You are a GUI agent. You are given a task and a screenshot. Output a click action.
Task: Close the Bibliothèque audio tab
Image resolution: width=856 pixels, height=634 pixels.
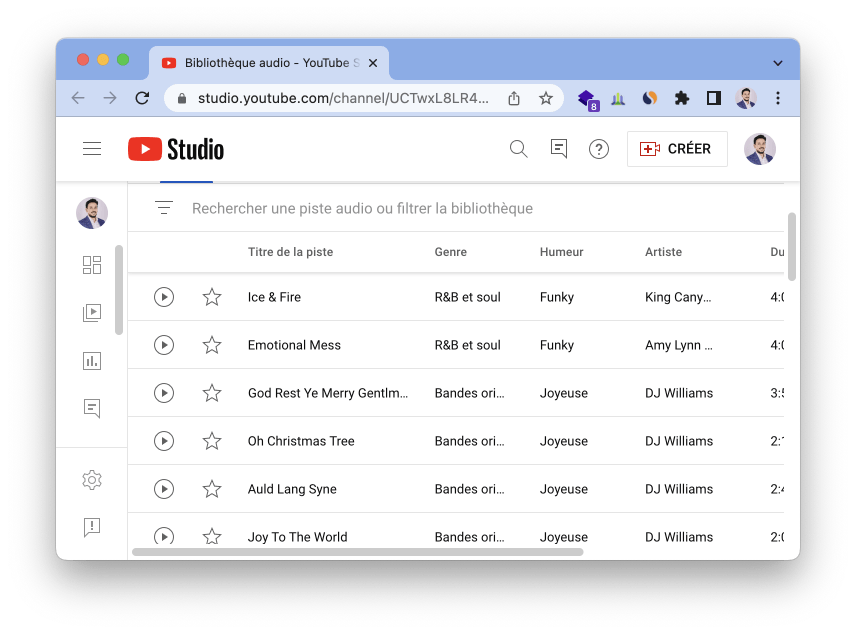click(373, 63)
